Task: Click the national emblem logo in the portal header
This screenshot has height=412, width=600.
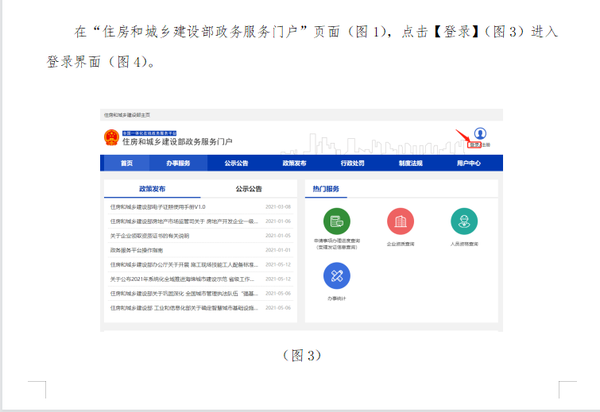Action: pyautogui.click(x=111, y=138)
